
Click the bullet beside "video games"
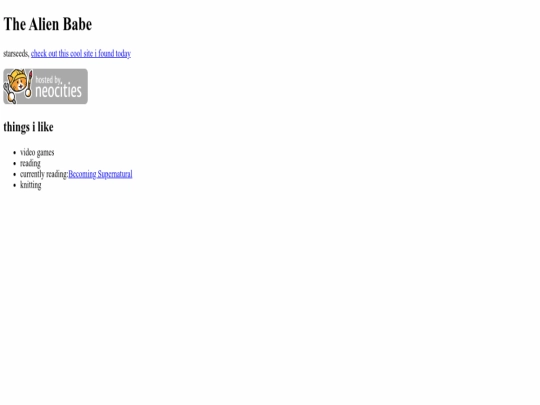(x=14, y=153)
